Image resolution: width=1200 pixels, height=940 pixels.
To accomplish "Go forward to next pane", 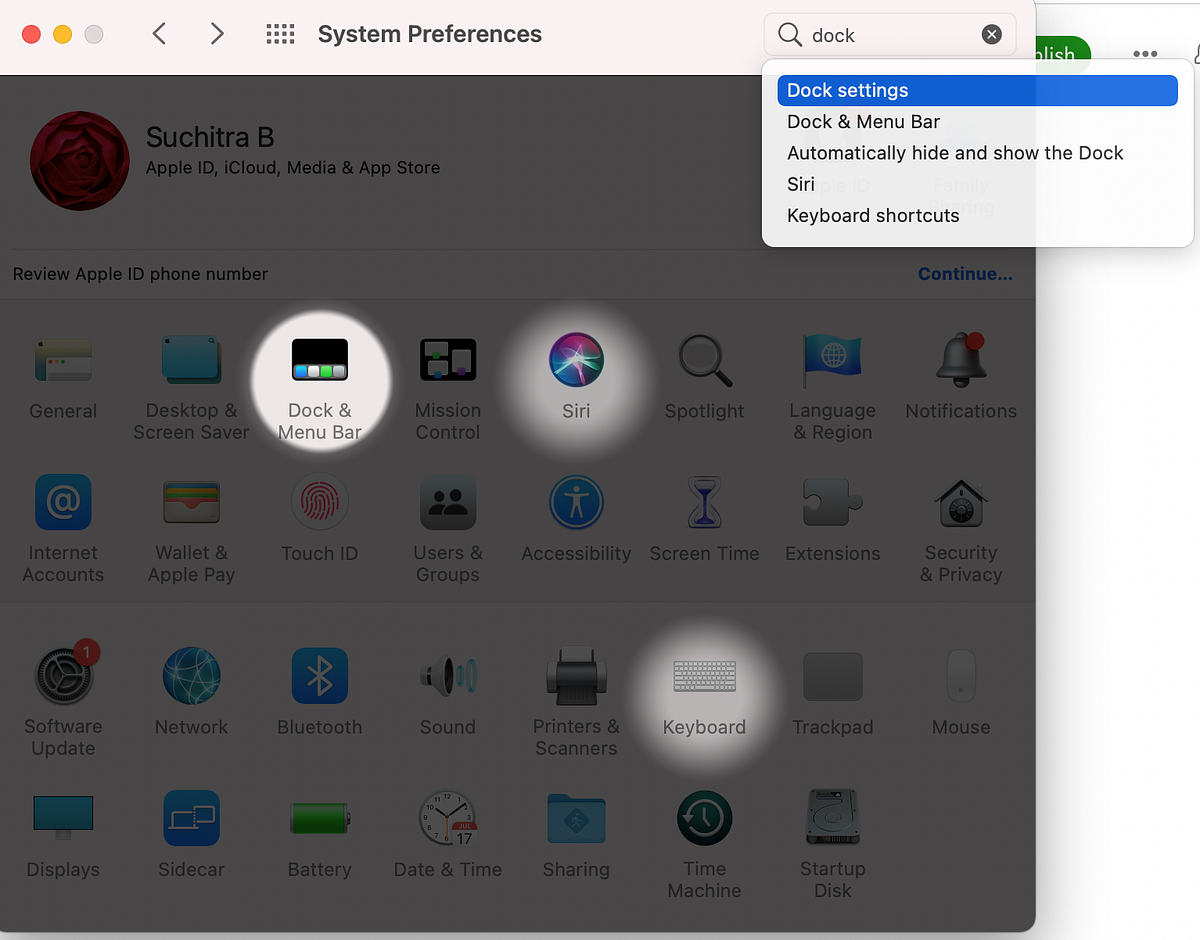I will 217,34.
